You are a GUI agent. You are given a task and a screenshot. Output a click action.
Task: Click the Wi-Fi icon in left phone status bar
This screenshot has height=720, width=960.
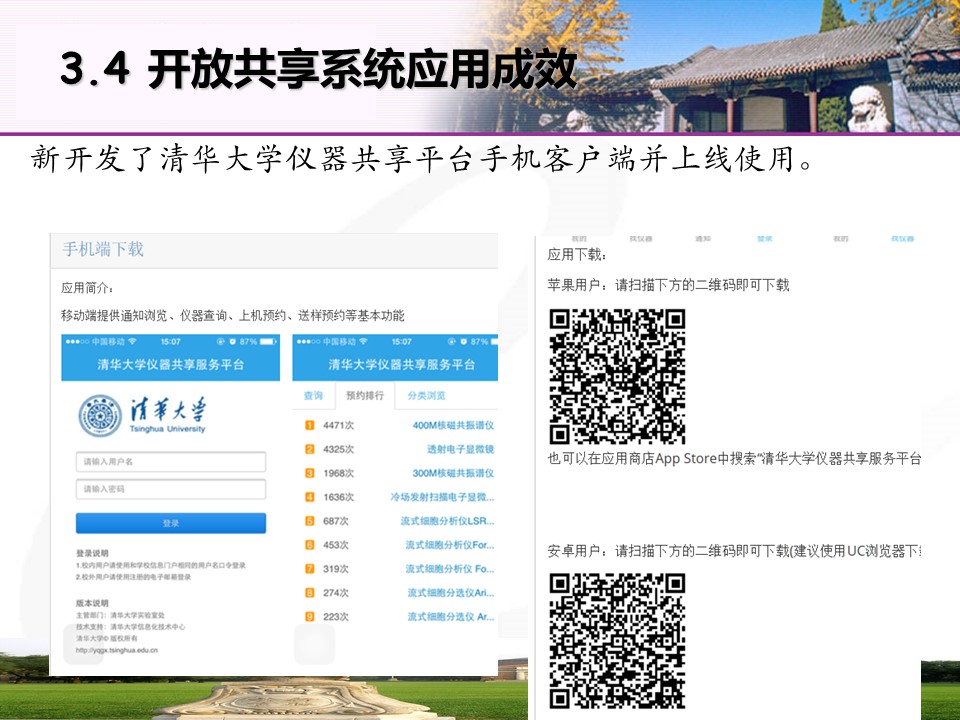[x=132, y=341]
